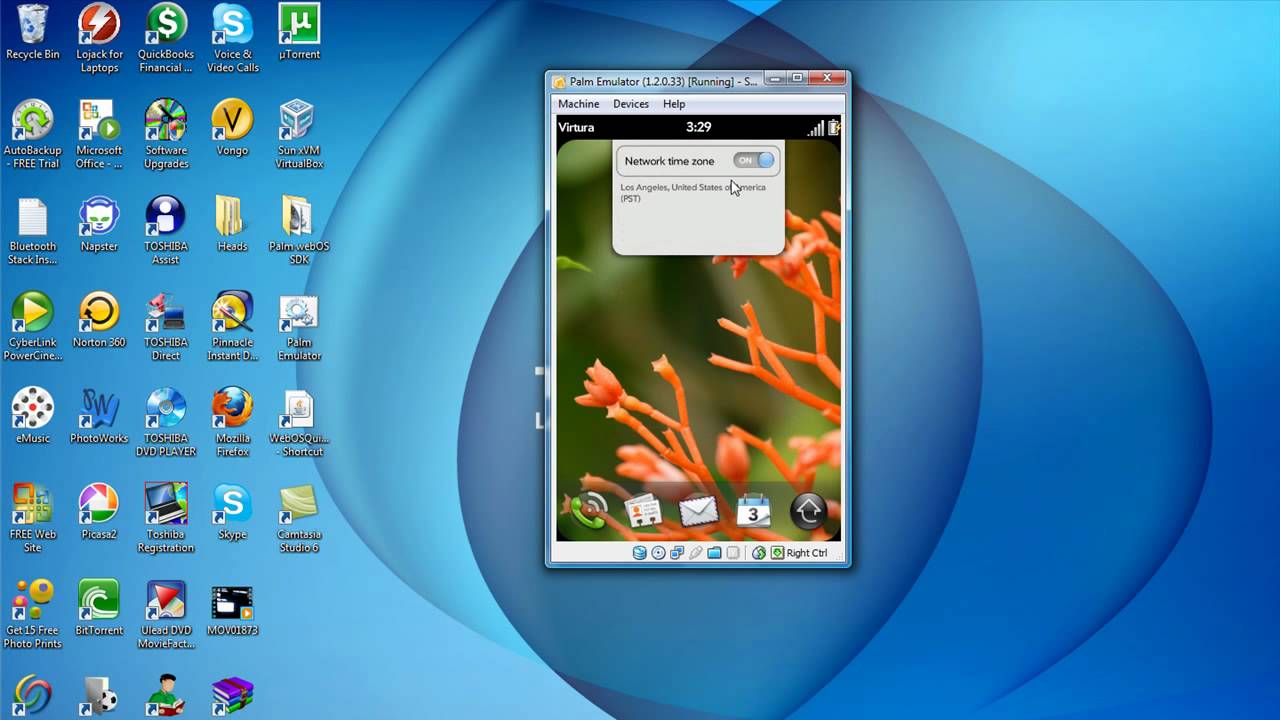Click network adapters icon in status bar

(677, 553)
